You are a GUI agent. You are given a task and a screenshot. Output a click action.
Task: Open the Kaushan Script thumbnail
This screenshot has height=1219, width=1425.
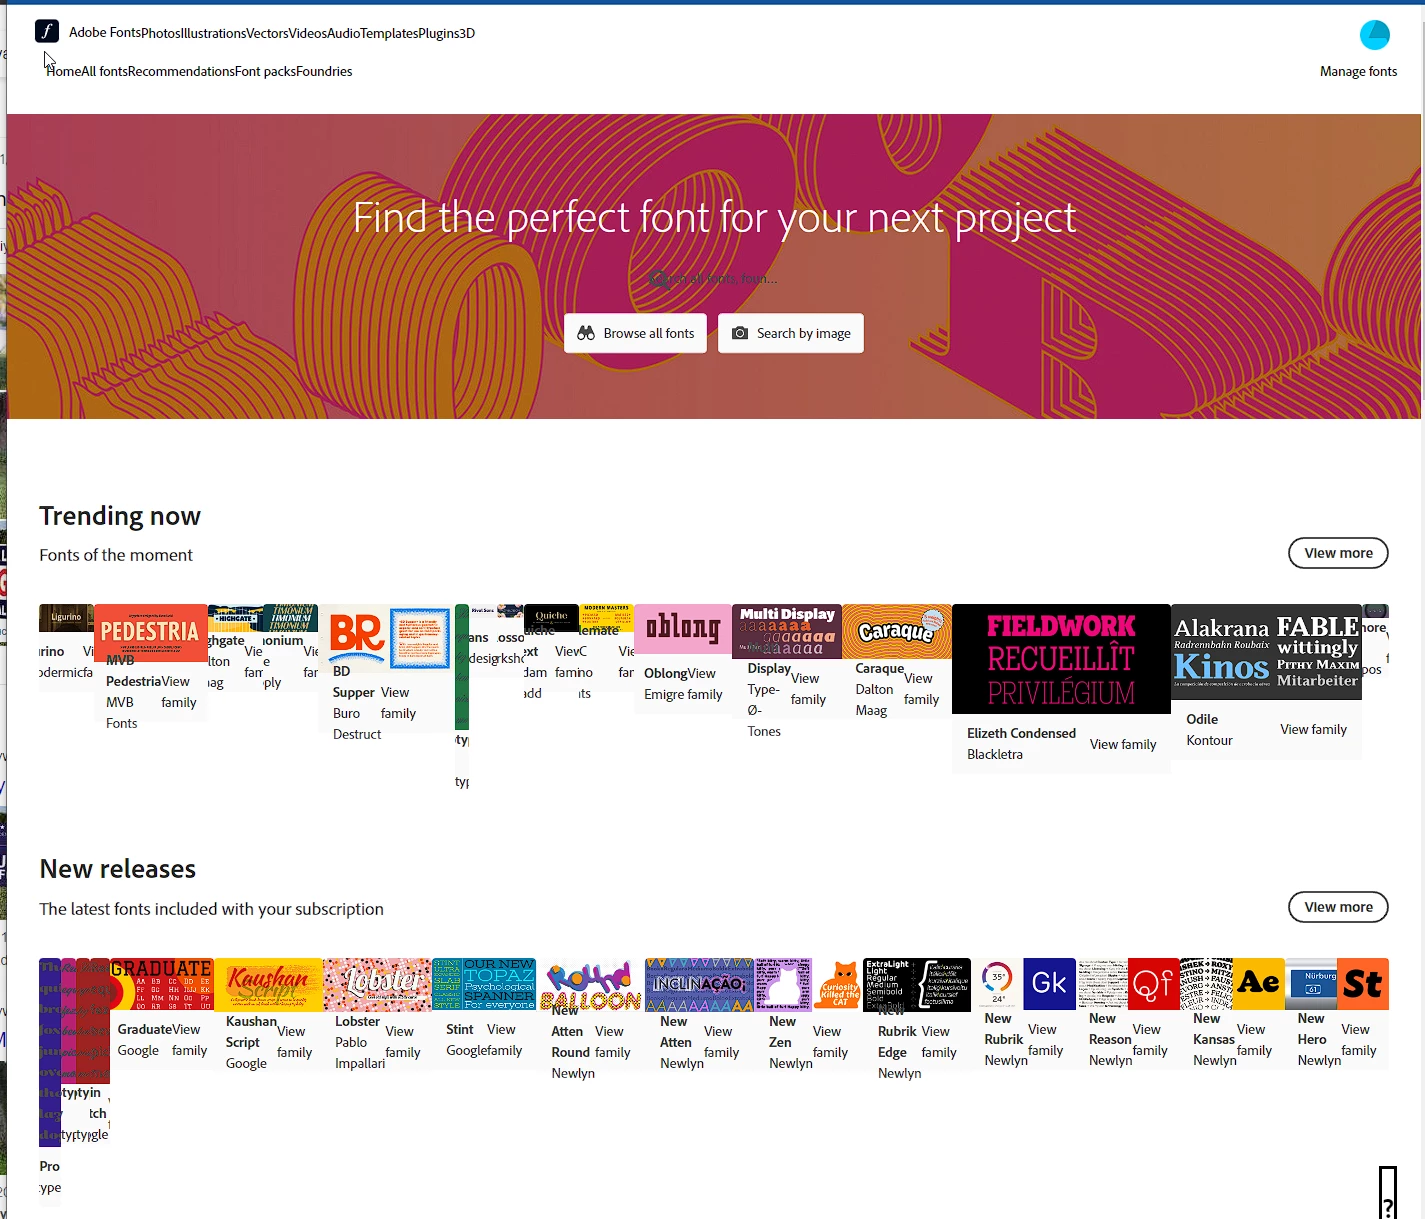268,985
